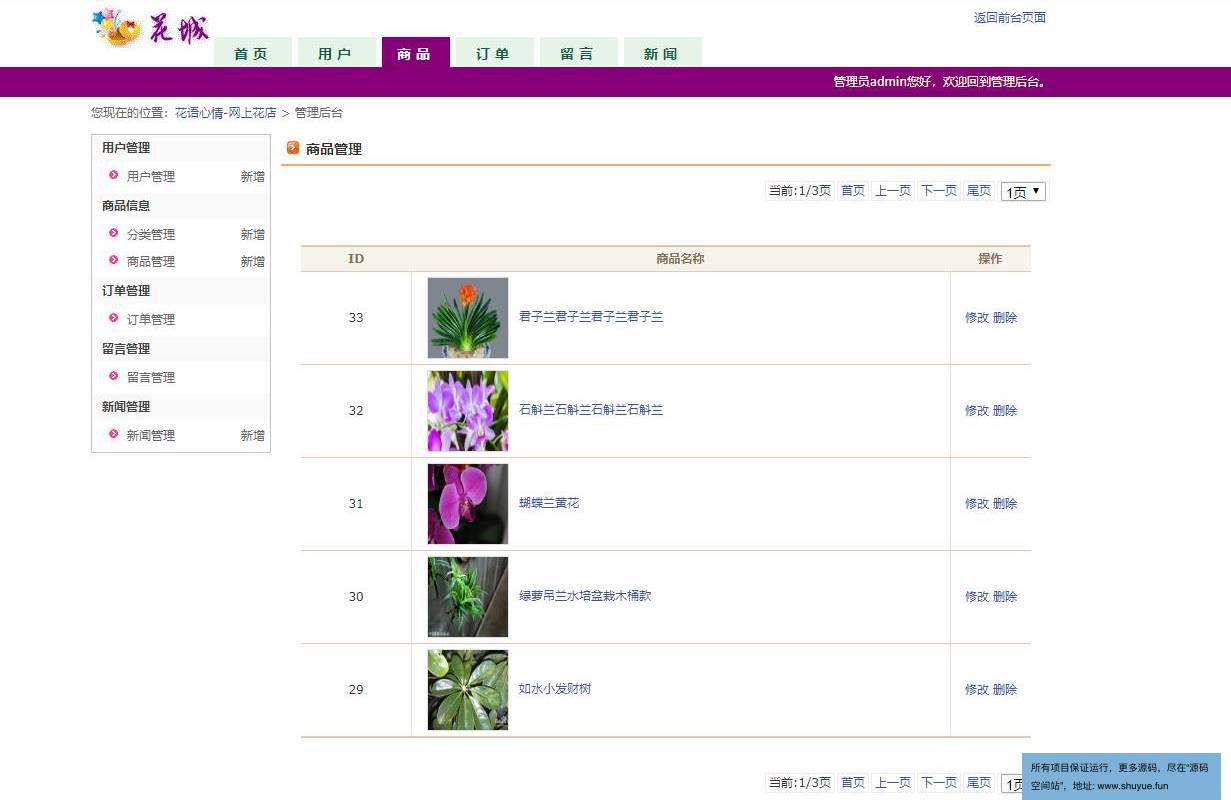This screenshot has height=800, width=1231.
Task: Click bullet icon beside 新闻管理 sidebar link
Action: (x=113, y=434)
